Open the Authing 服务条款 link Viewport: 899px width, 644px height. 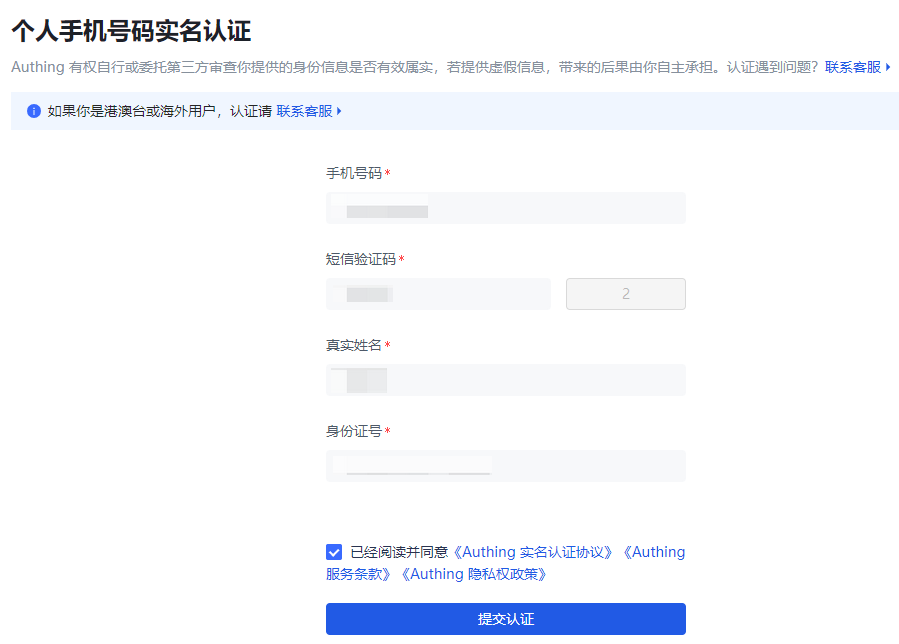pos(360,574)
